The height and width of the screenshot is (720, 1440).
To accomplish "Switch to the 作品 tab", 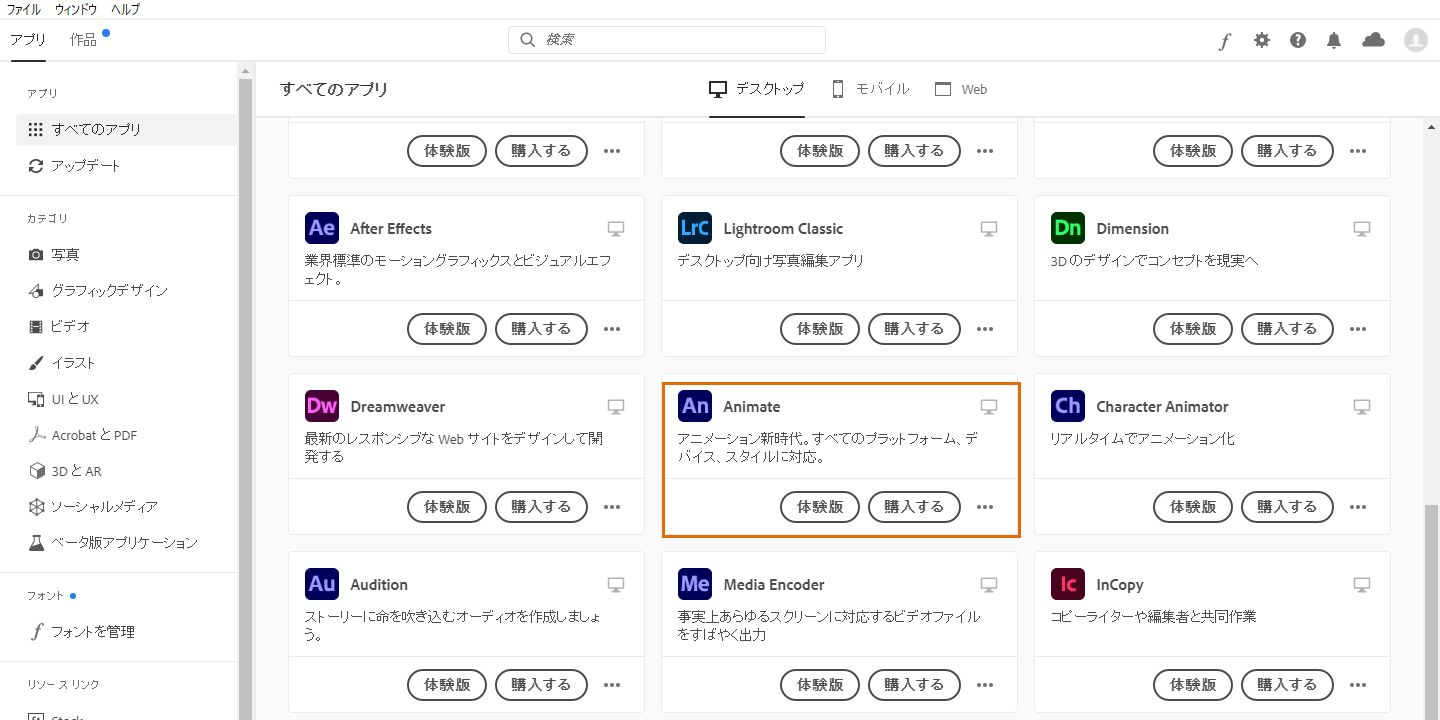I will (84, 40).
